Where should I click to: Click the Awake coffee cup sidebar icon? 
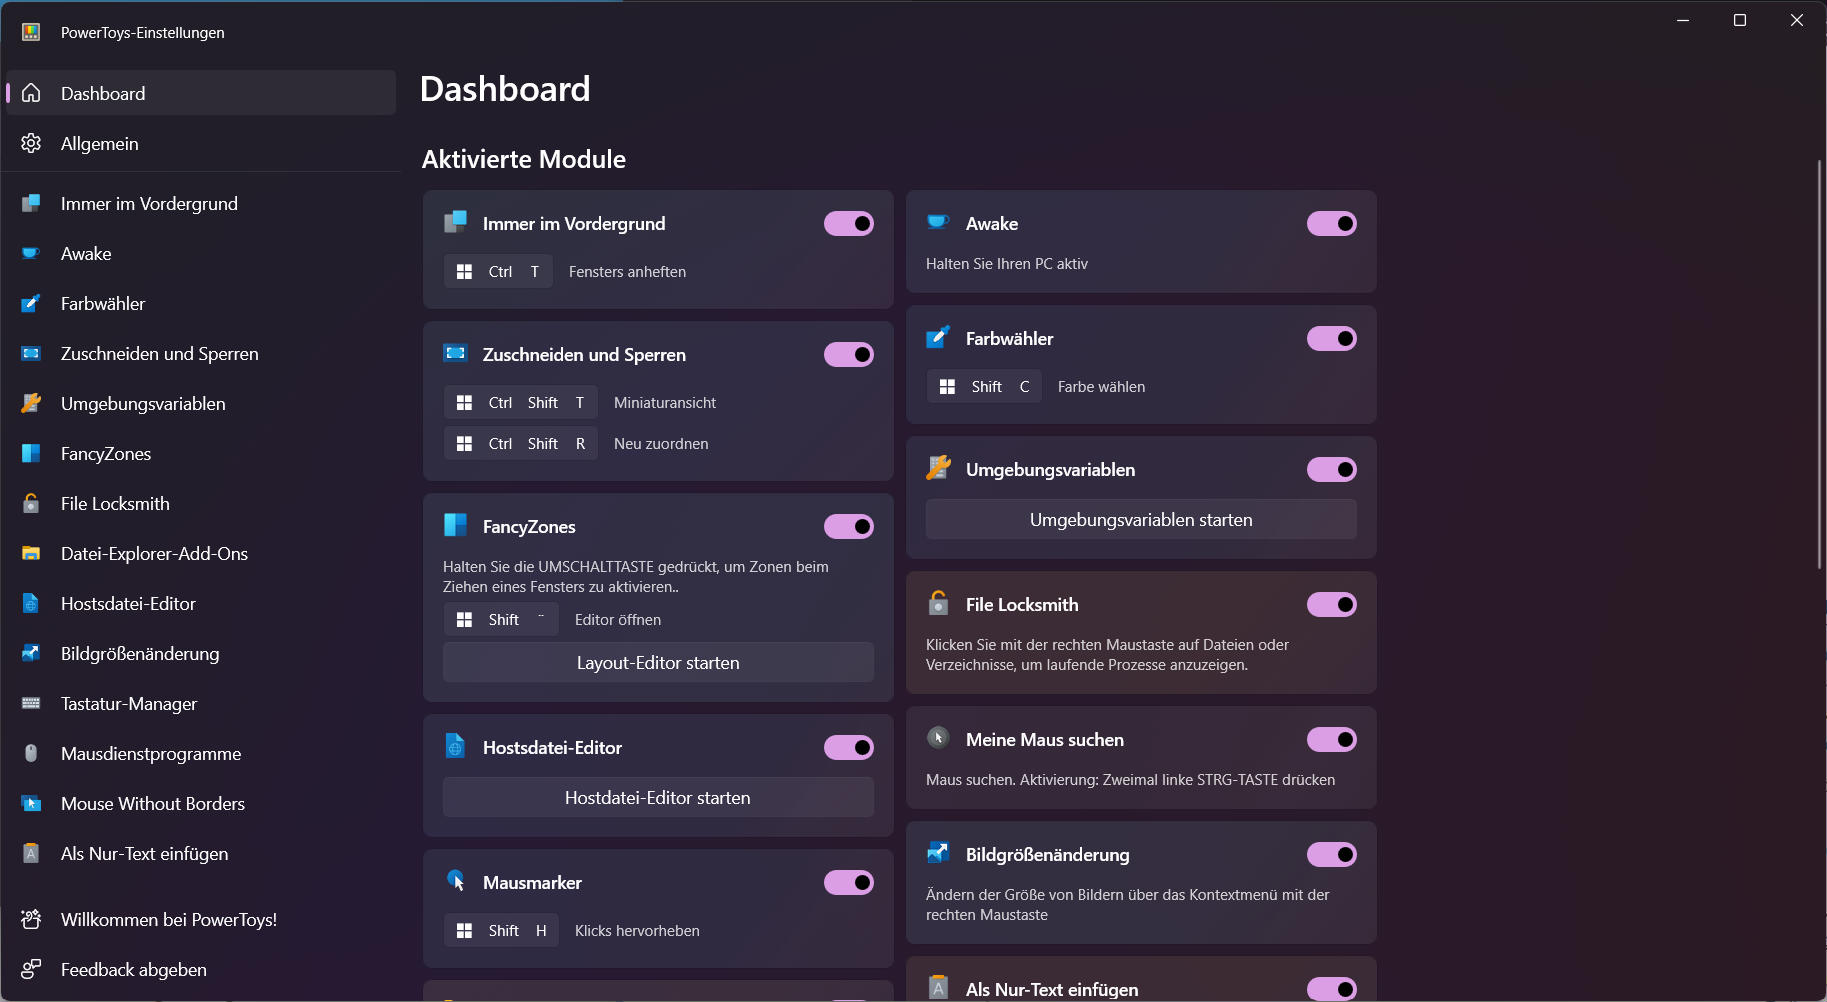(x=31, y=254)
